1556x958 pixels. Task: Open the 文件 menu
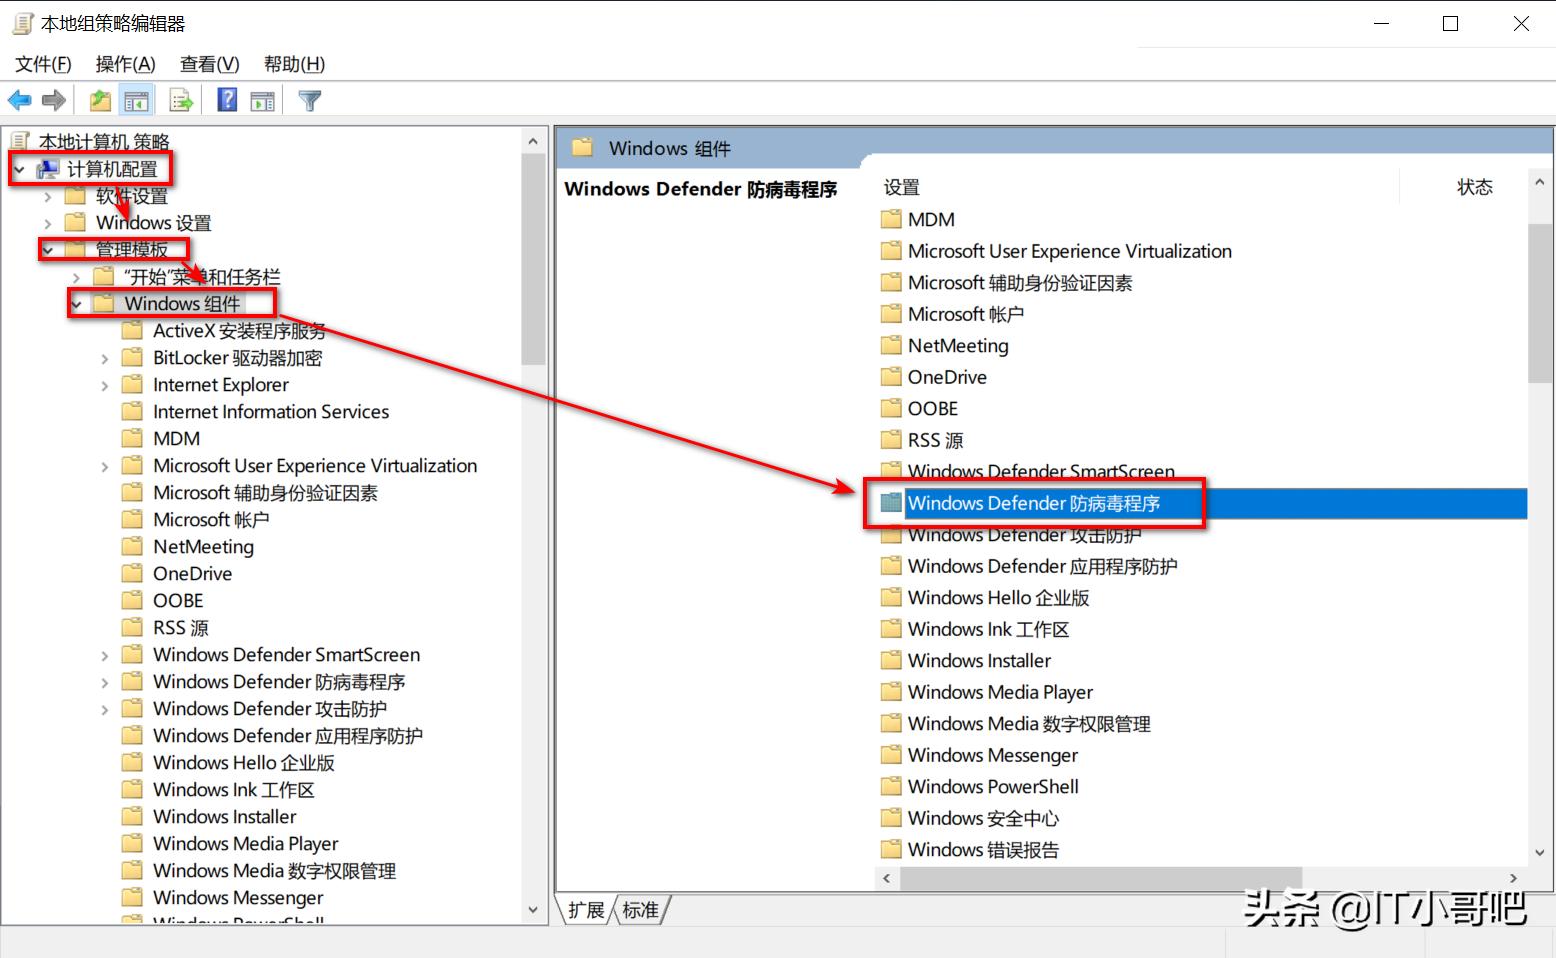(42, 63)
